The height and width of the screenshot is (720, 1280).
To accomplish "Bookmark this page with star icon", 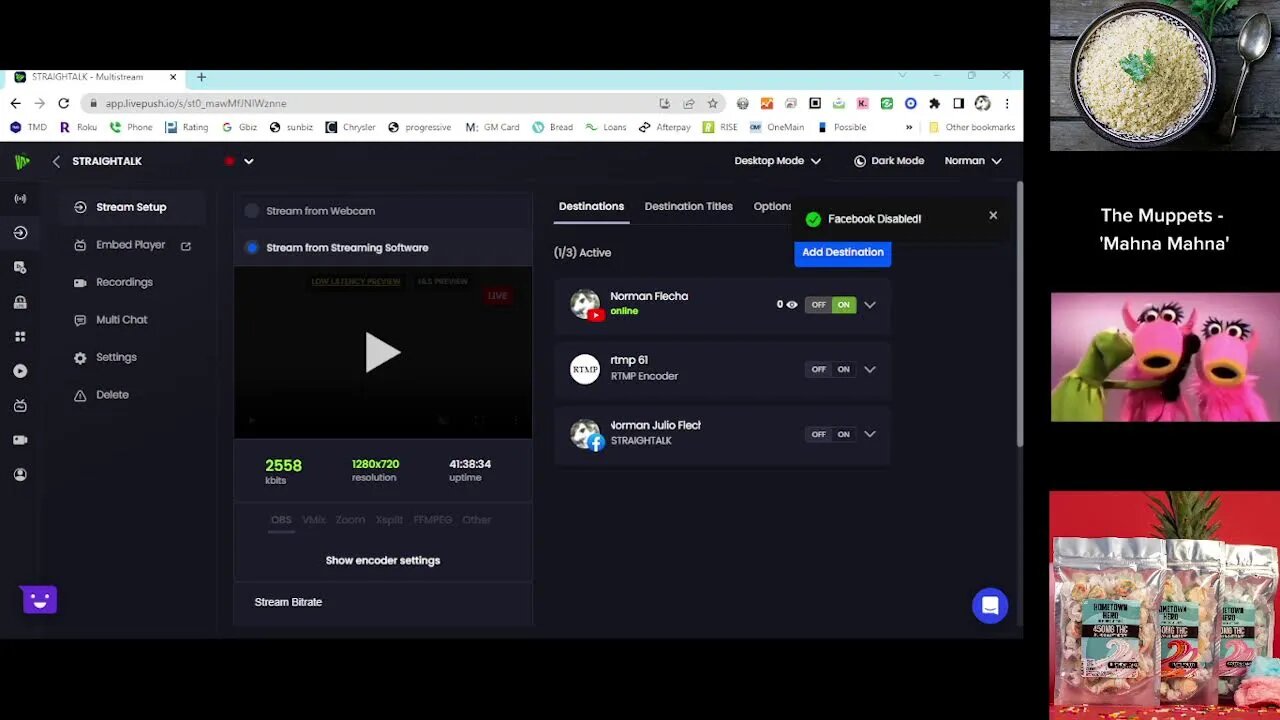I will click(713, 103).
